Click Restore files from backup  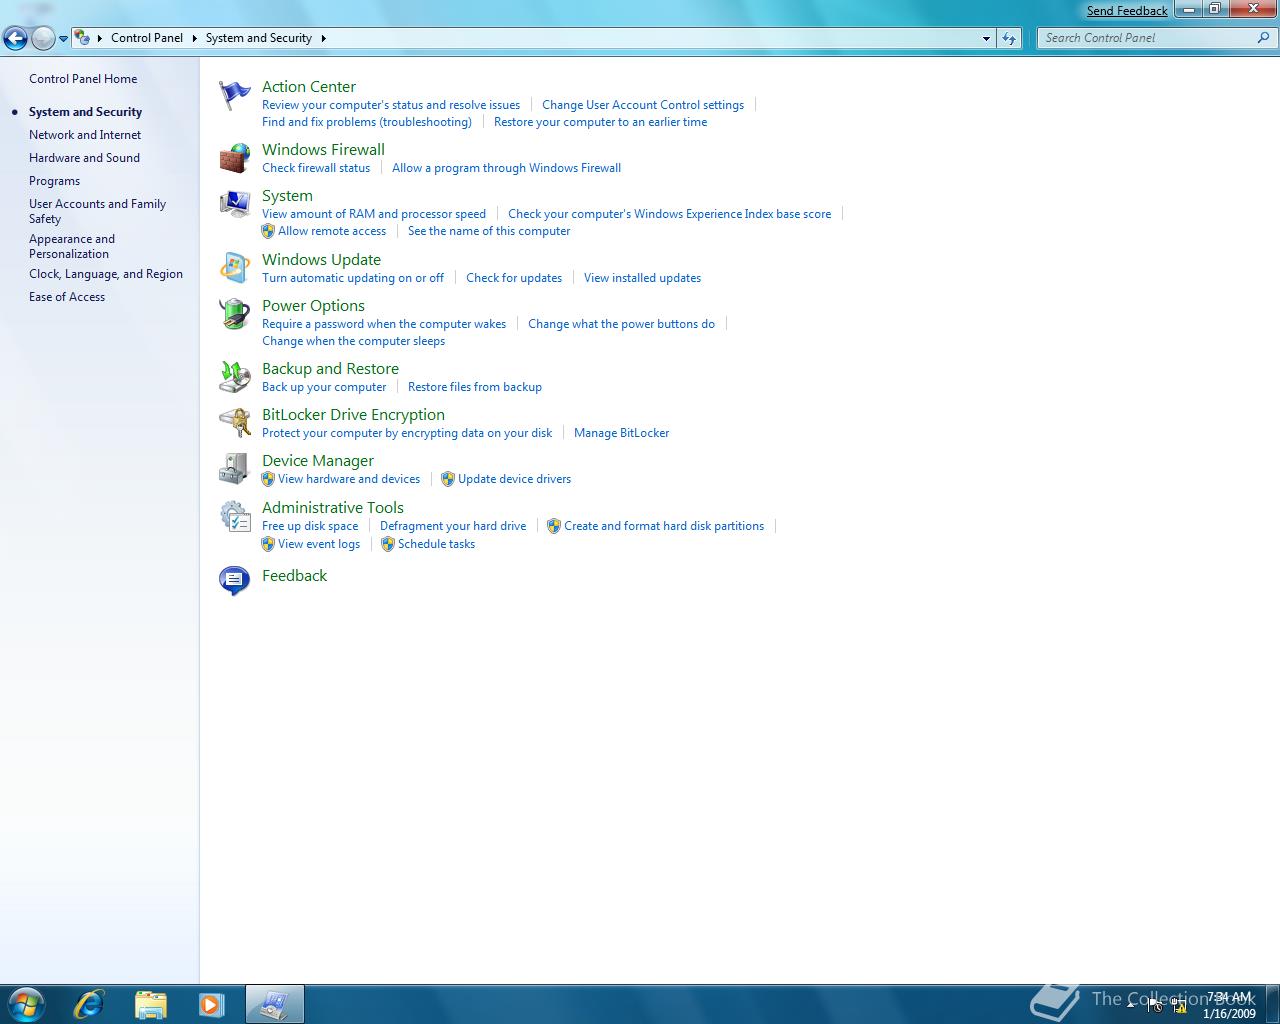point(475,387)
